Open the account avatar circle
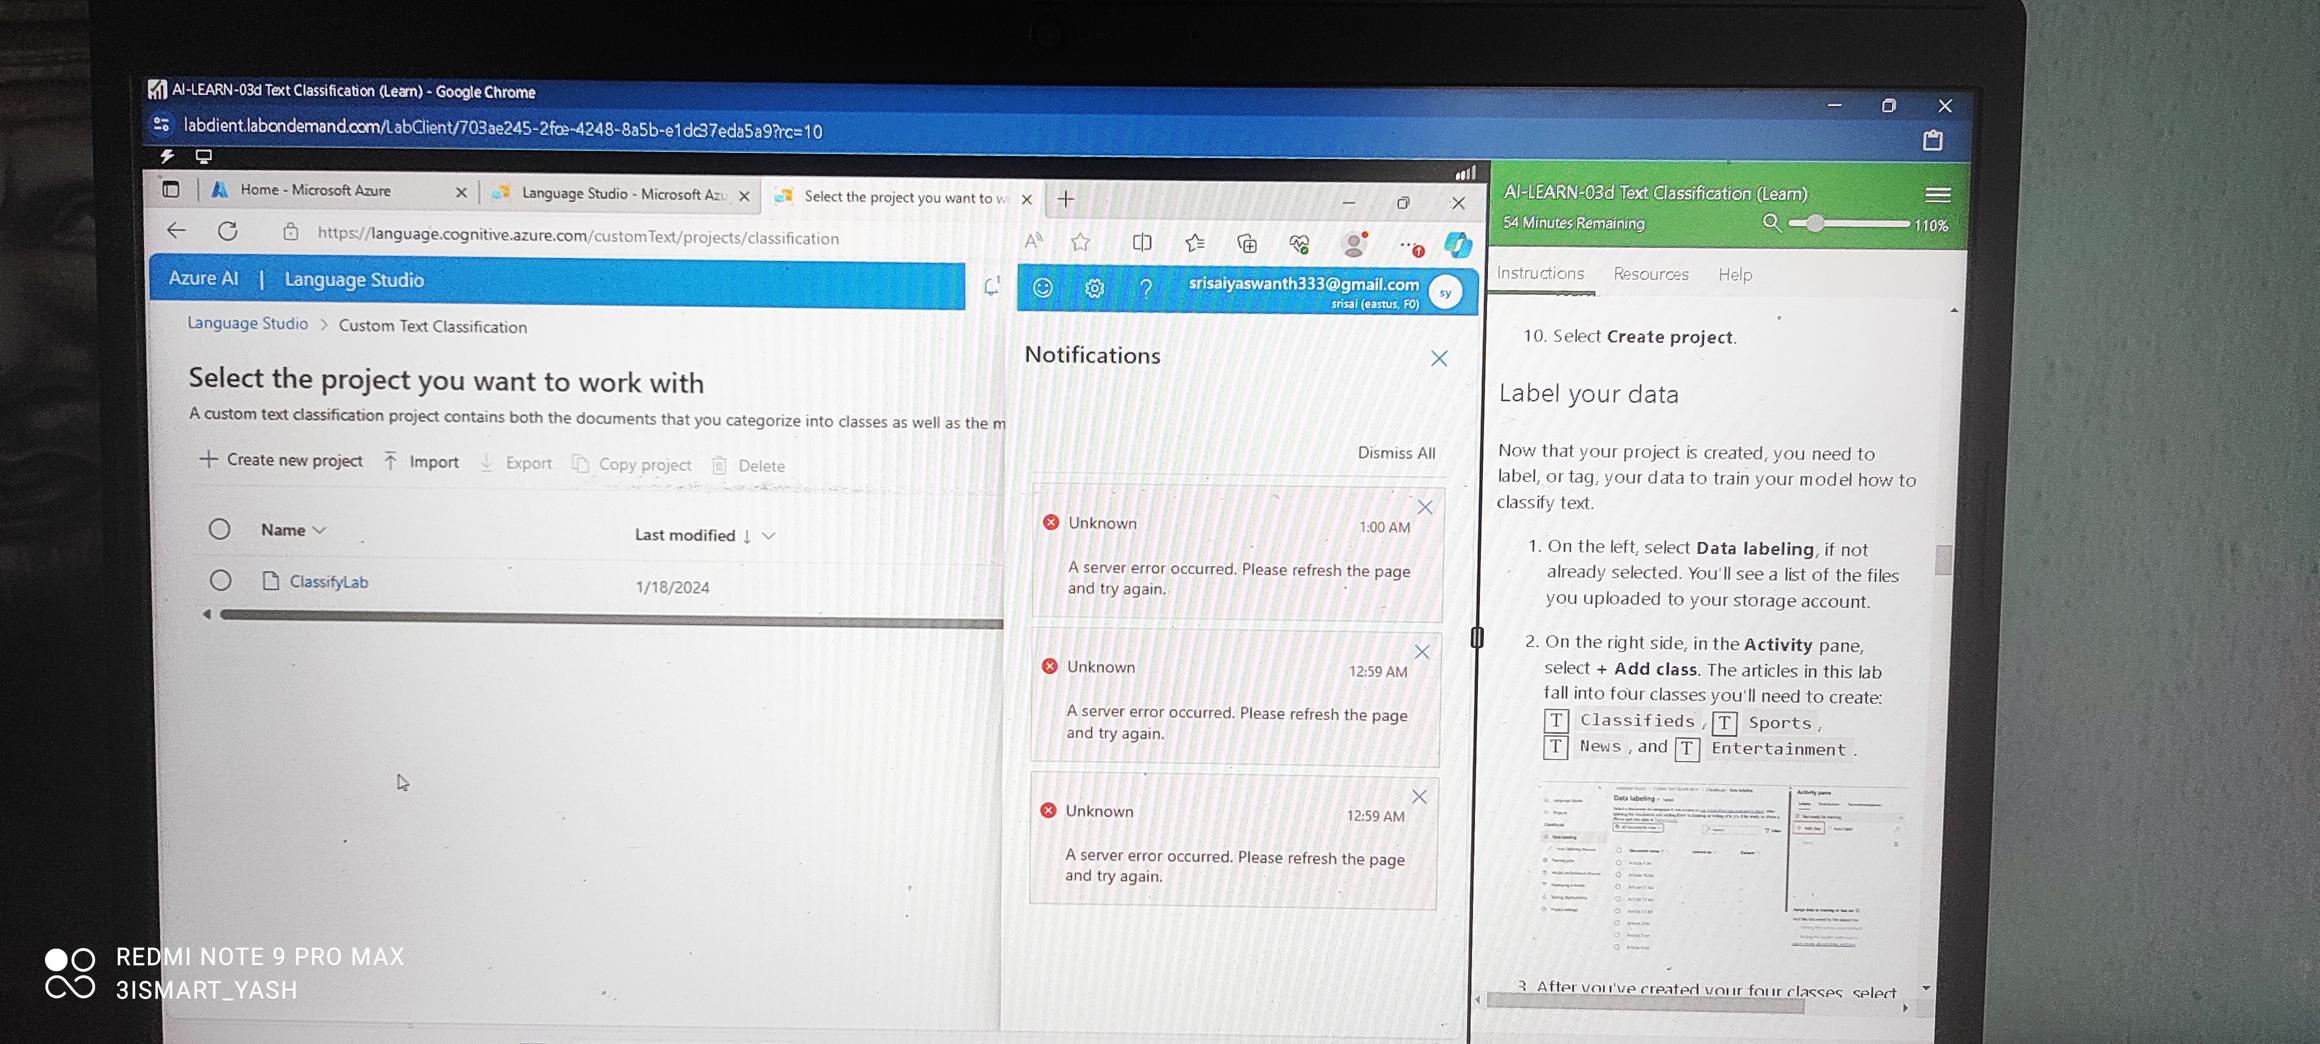Image resolution: width=2320 pixels, height=1044 pixels. click(1445, 292)
